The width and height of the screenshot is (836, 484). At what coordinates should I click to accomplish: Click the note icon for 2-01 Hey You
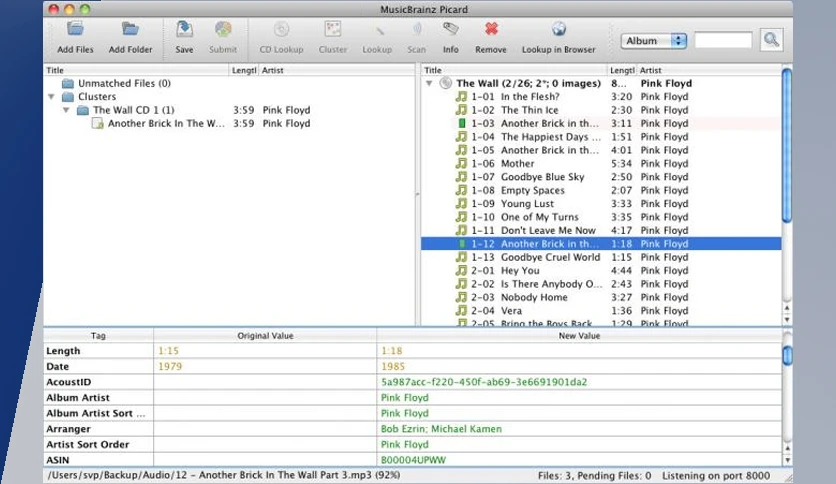[x=461, y=271]
